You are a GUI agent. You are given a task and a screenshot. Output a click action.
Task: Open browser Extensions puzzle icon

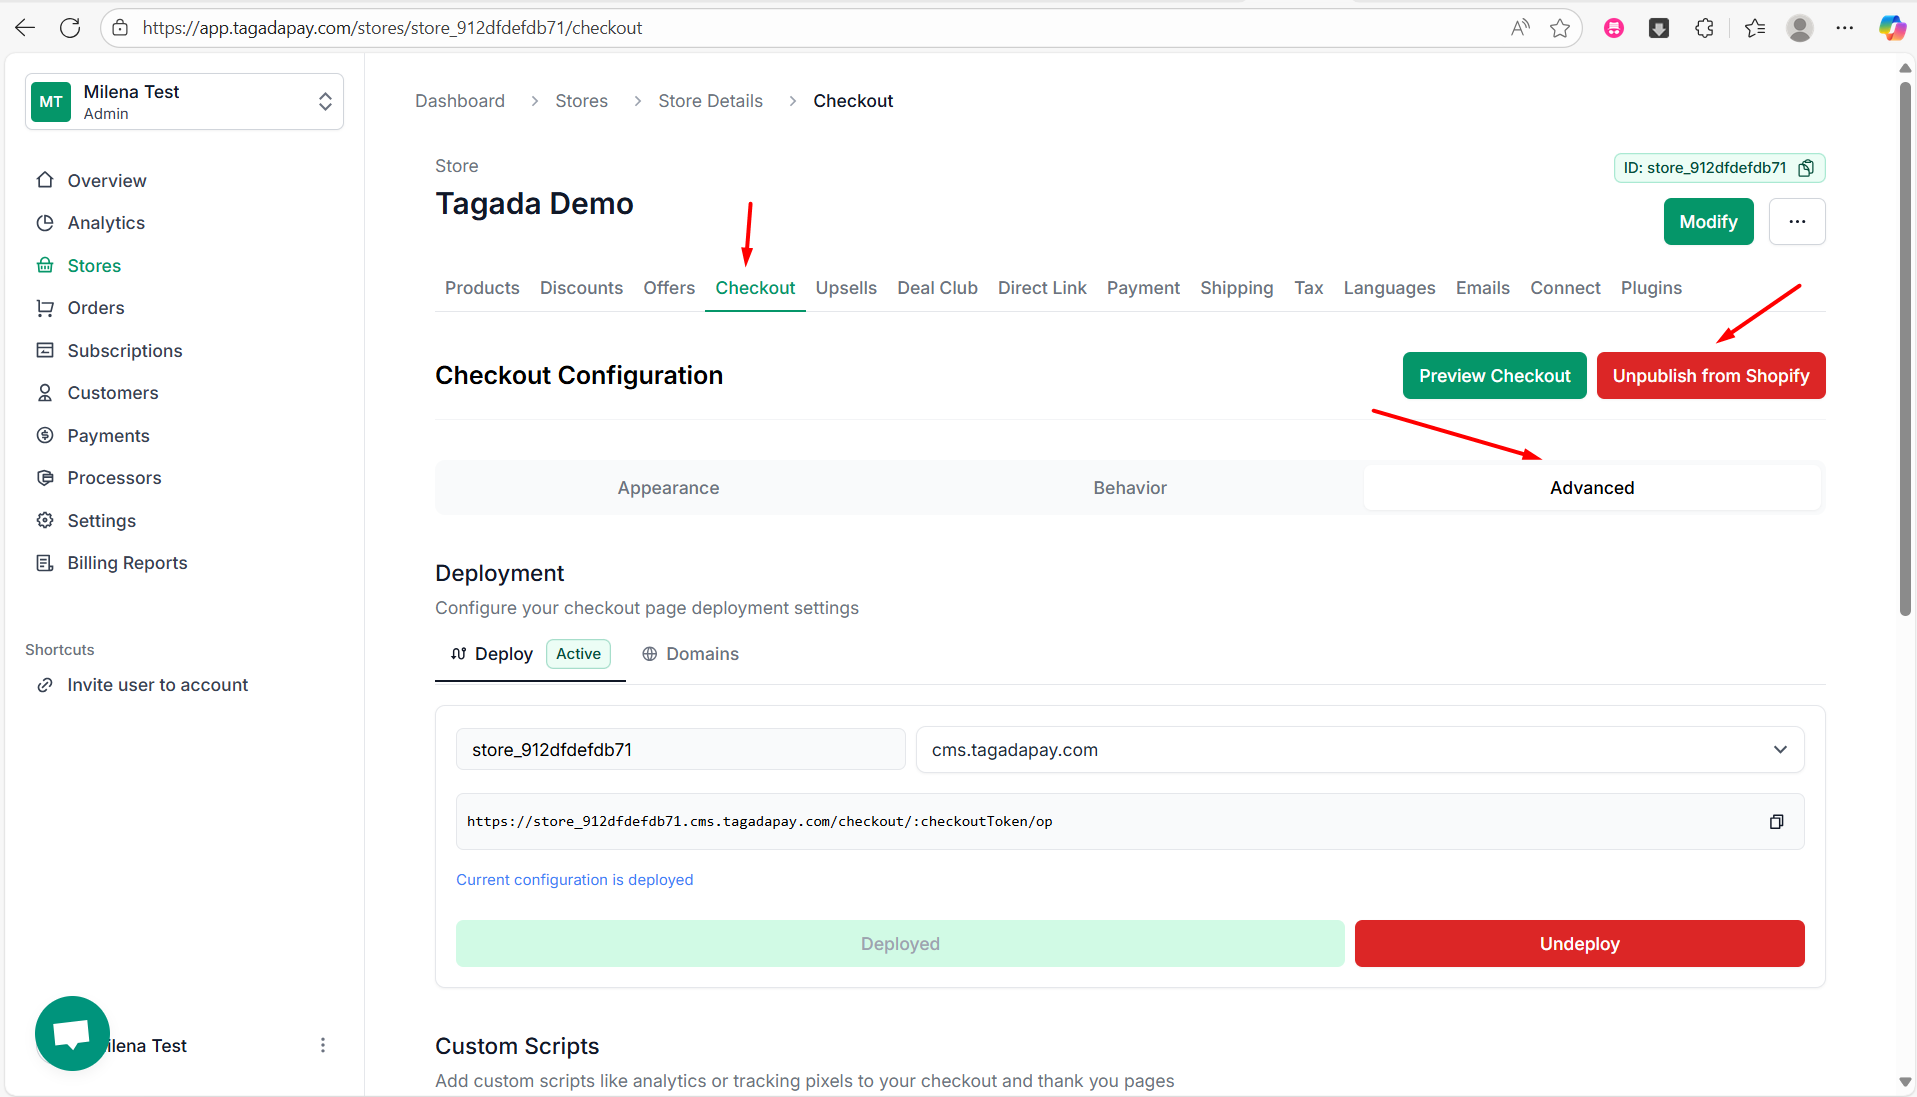pos(1705,28)
